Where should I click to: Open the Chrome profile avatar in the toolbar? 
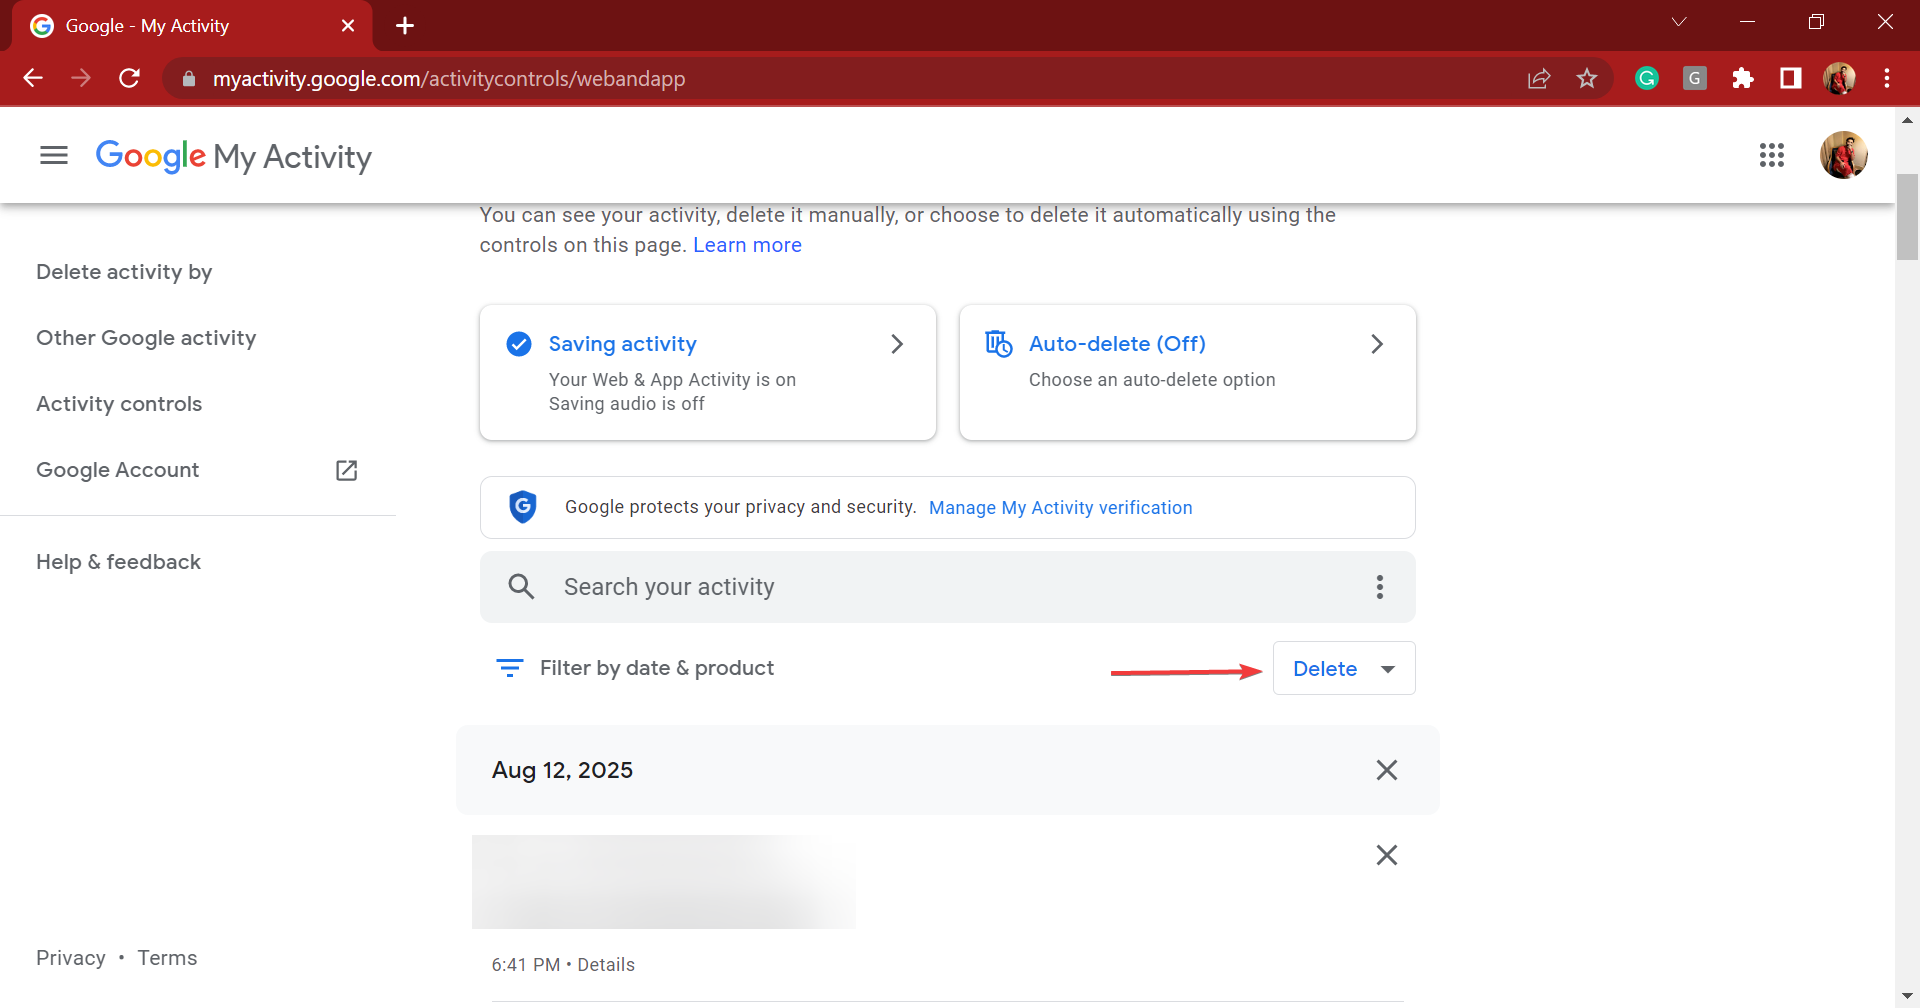click(1839, 78)
